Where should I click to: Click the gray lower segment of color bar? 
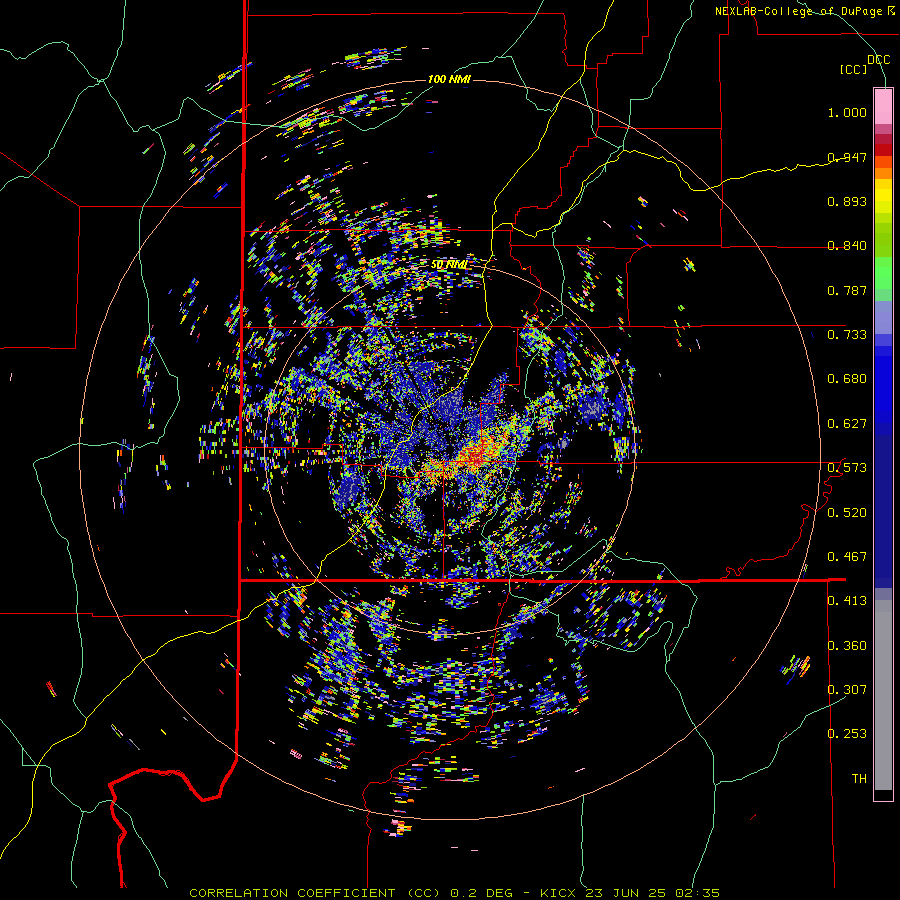[x=883, y=695]
